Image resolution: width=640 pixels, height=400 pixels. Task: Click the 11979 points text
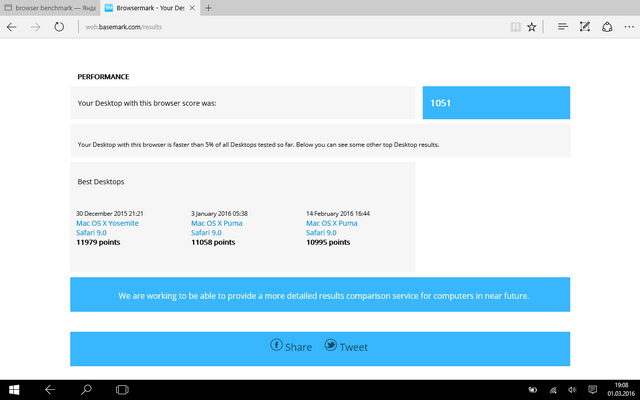[98, 242]
